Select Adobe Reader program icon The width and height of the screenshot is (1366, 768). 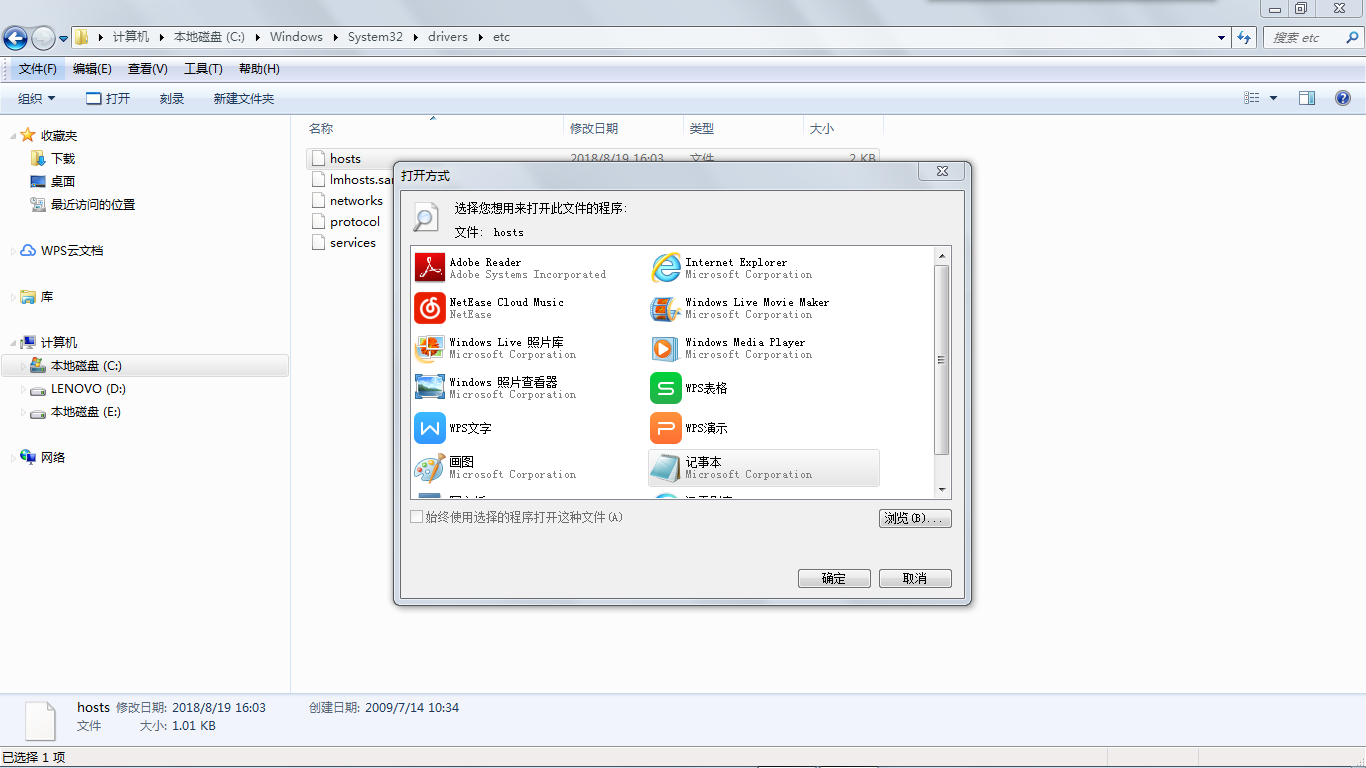pyautogui.click(x=430, y=268)
